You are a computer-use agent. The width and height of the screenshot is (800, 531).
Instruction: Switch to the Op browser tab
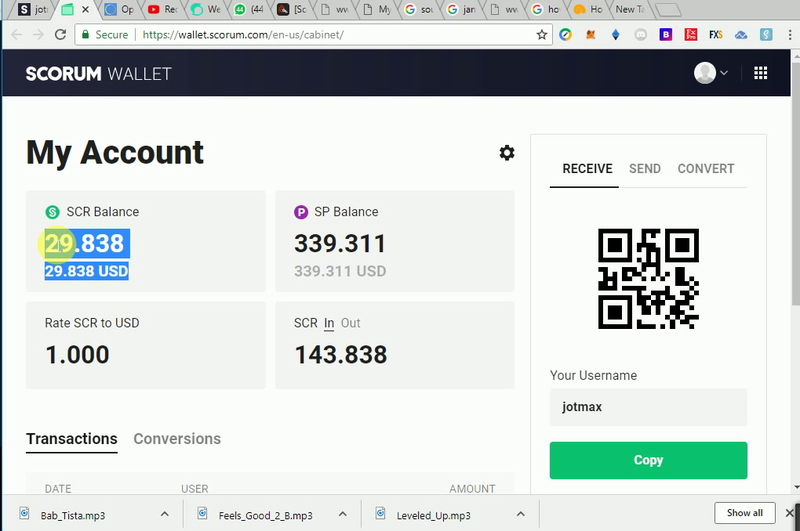pos(119,9)
